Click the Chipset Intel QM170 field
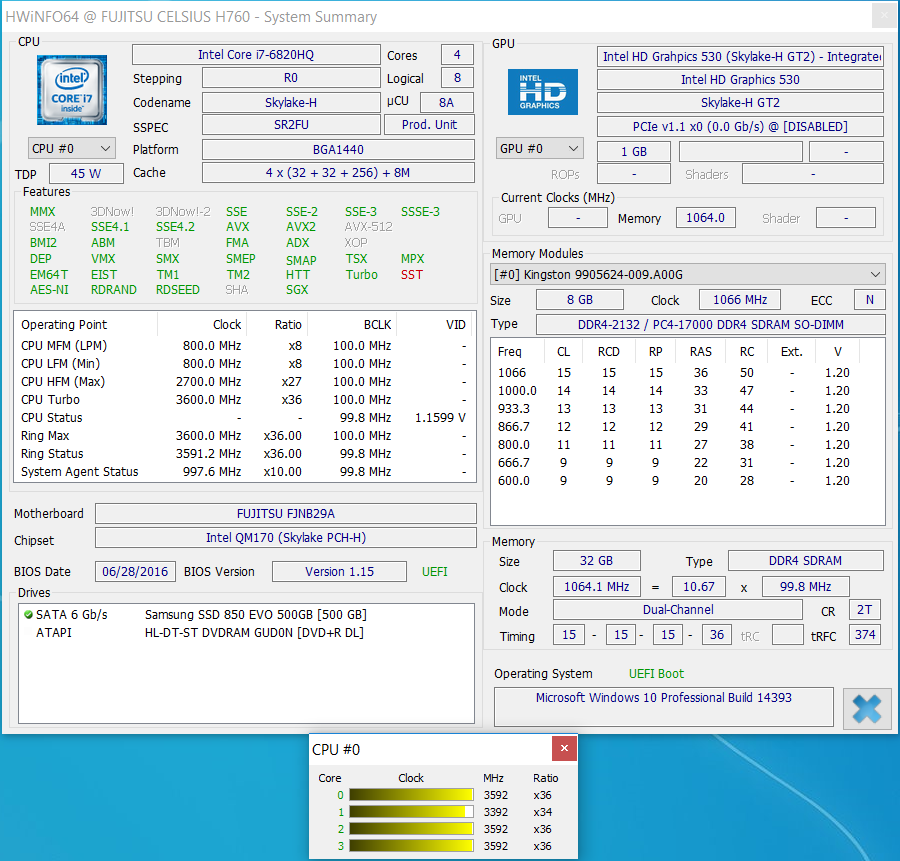The width and height of the screenshot is (900, 861). [286, 538]
